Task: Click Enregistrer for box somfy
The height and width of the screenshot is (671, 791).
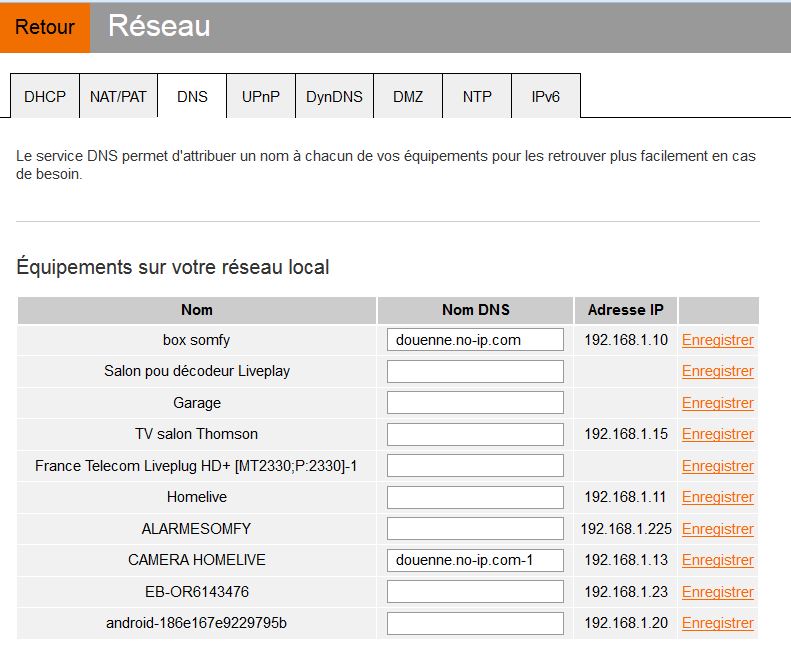Action: click(x=718, y=340)
